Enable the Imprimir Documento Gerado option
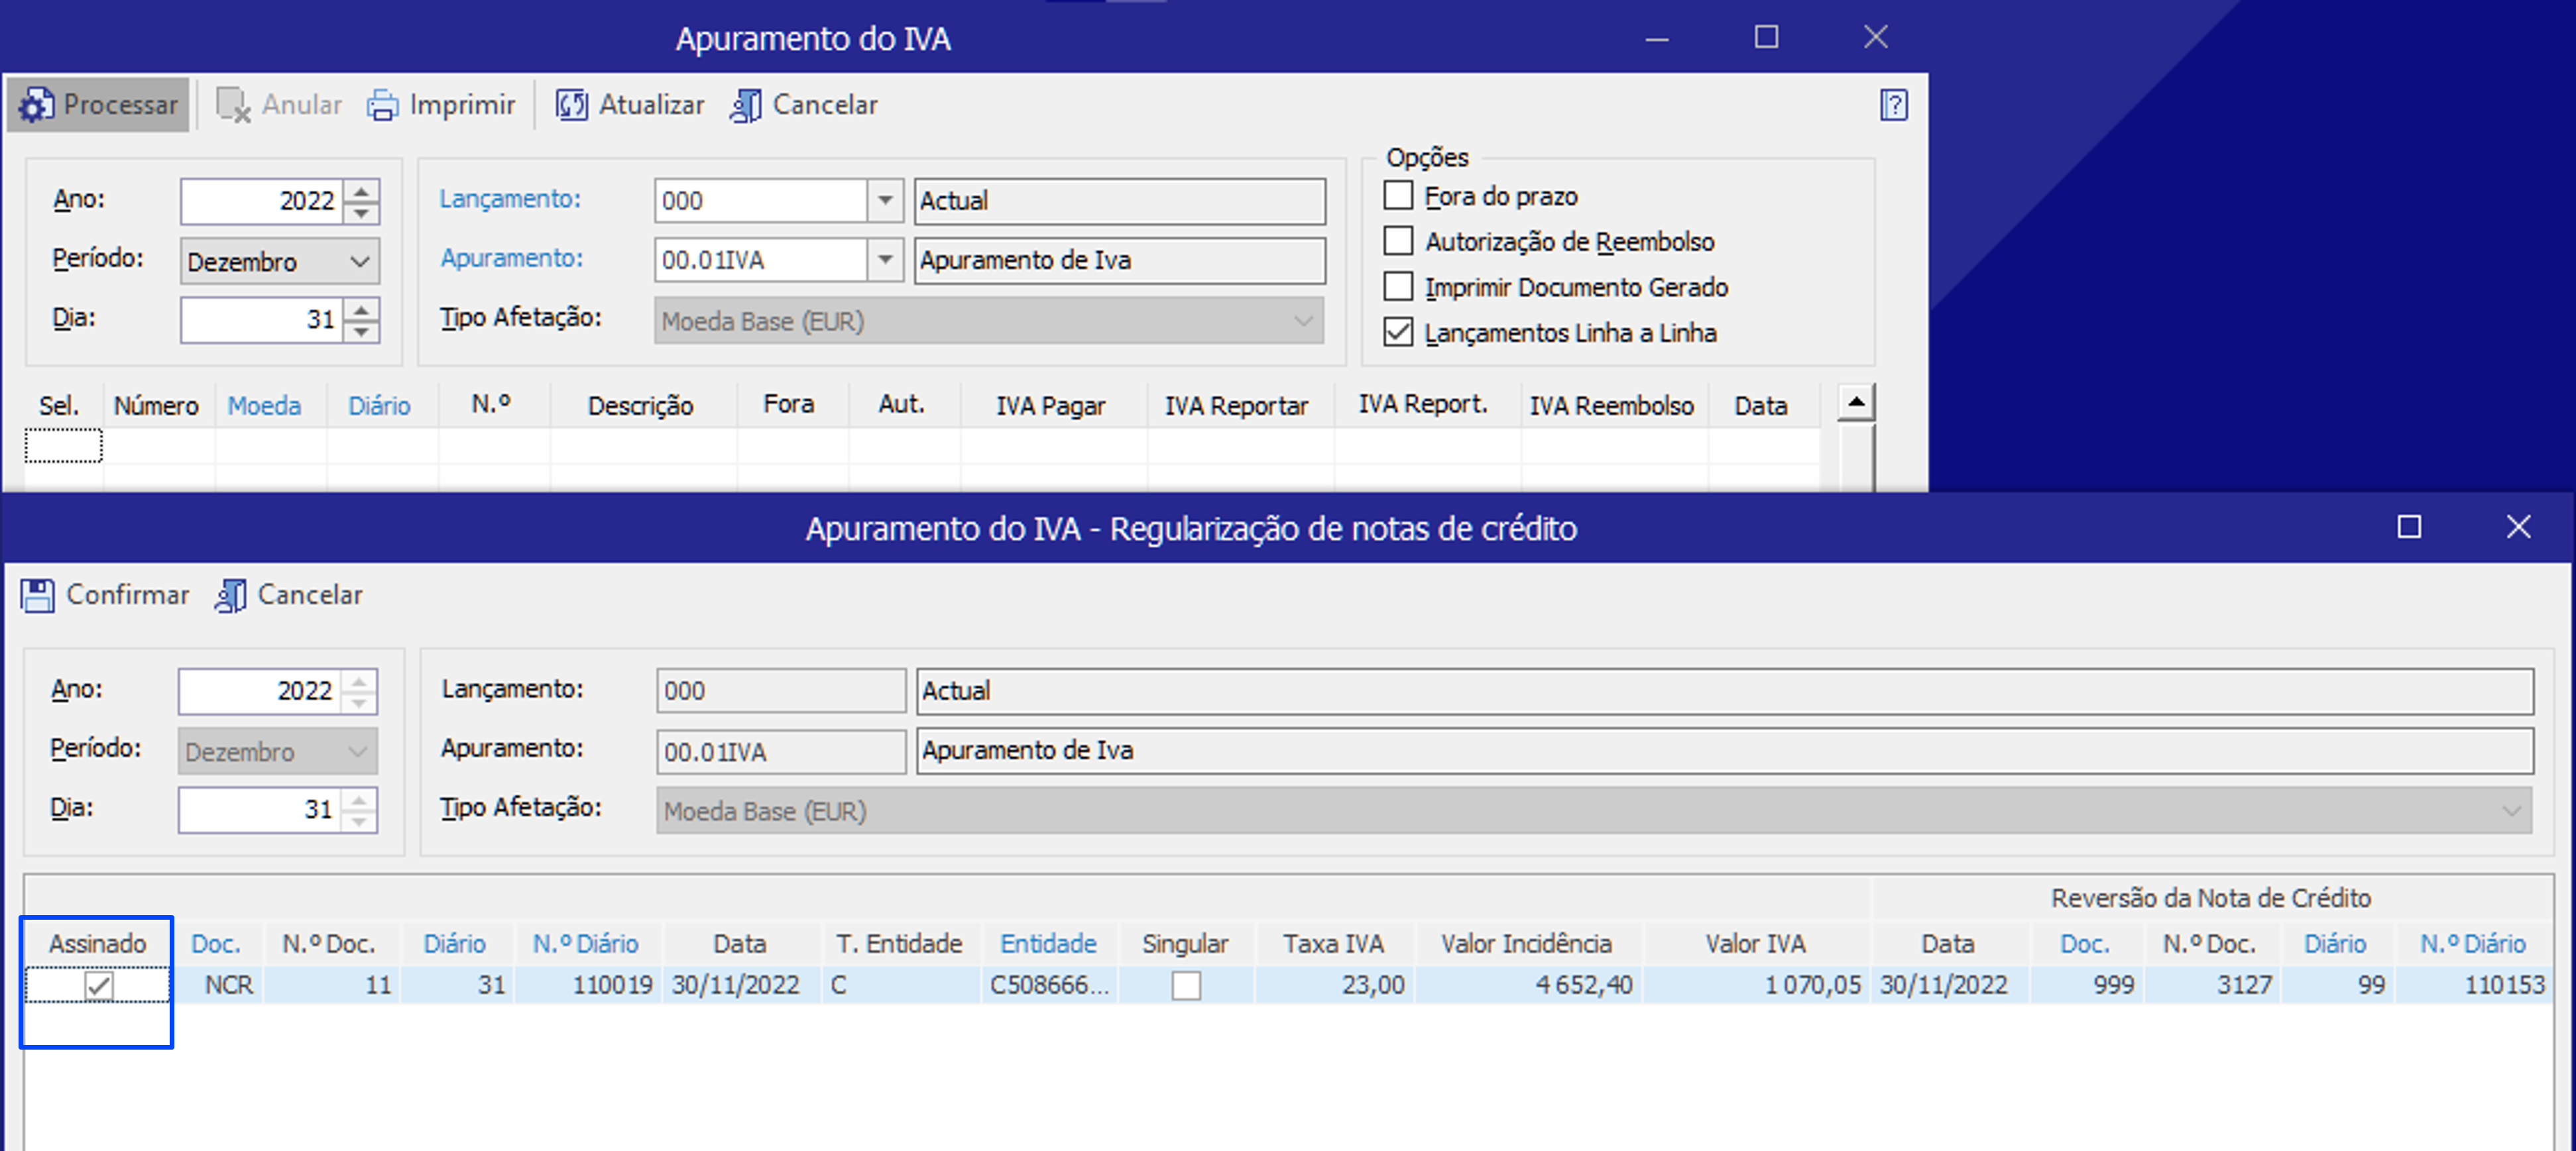 click(1398, 287)
